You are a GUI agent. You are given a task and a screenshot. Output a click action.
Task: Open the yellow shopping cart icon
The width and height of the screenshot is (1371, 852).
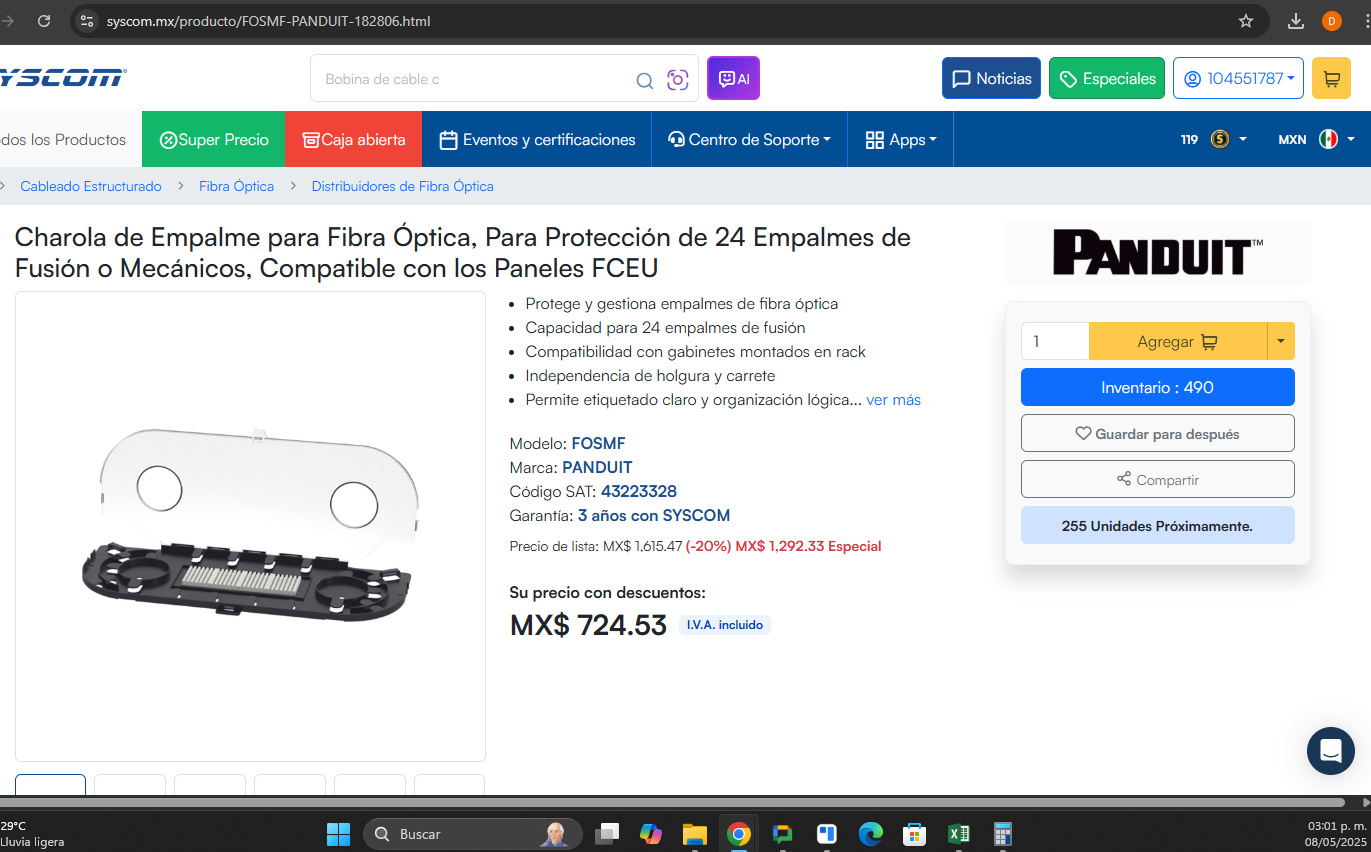[1331, 78]
